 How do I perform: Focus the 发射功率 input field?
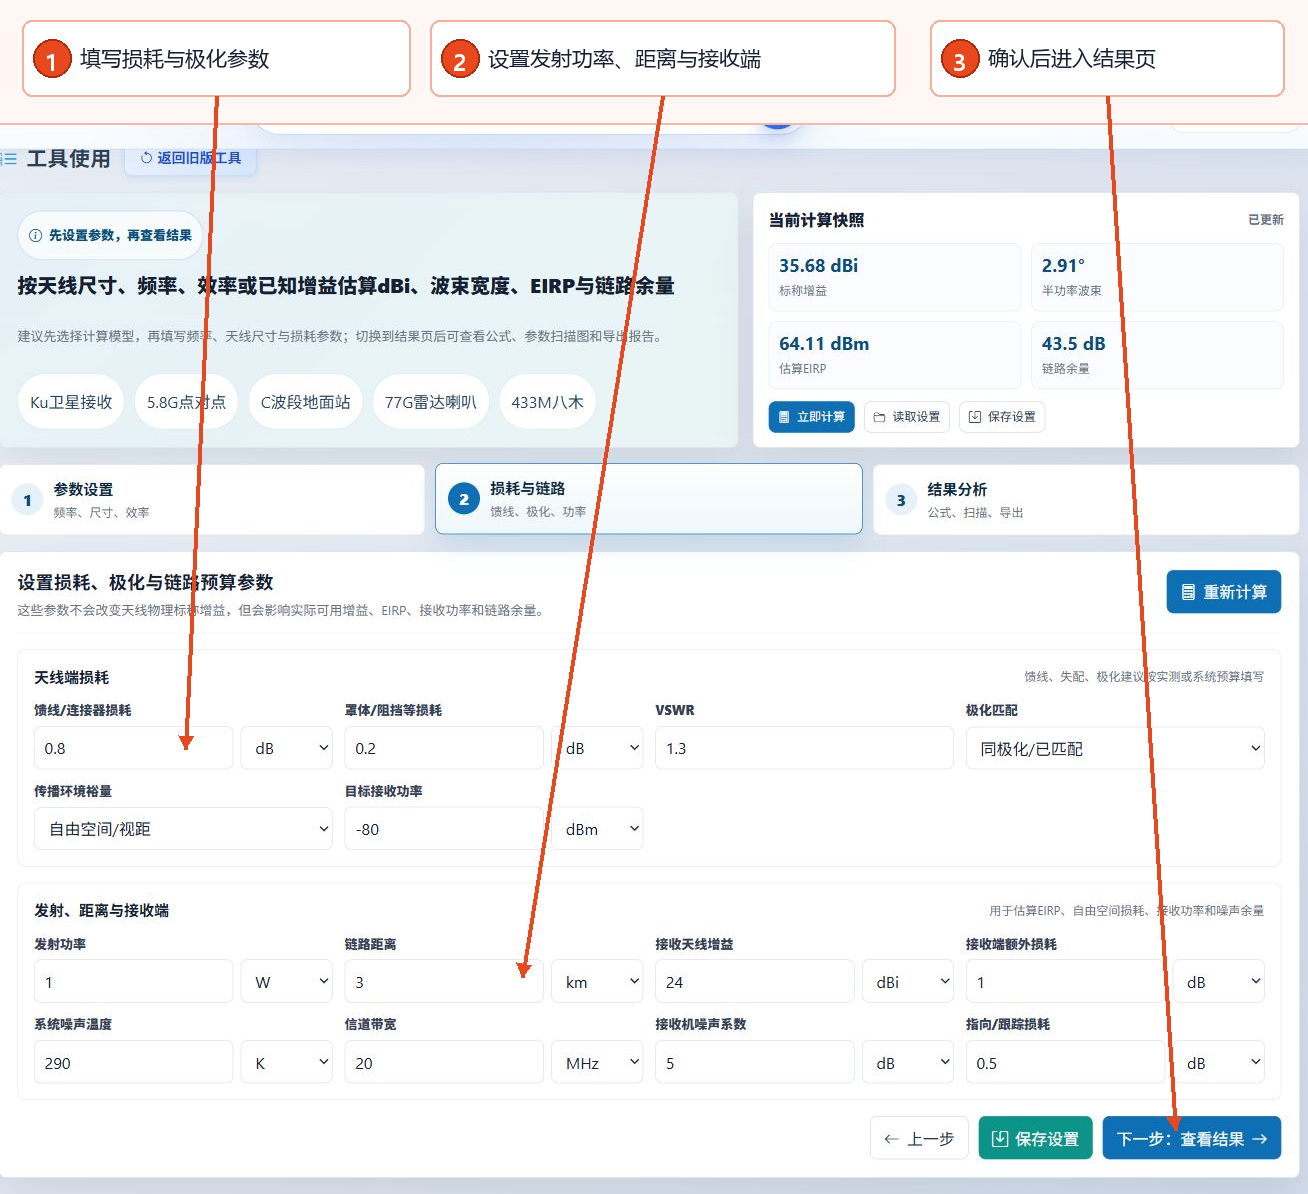coord(134,982)
